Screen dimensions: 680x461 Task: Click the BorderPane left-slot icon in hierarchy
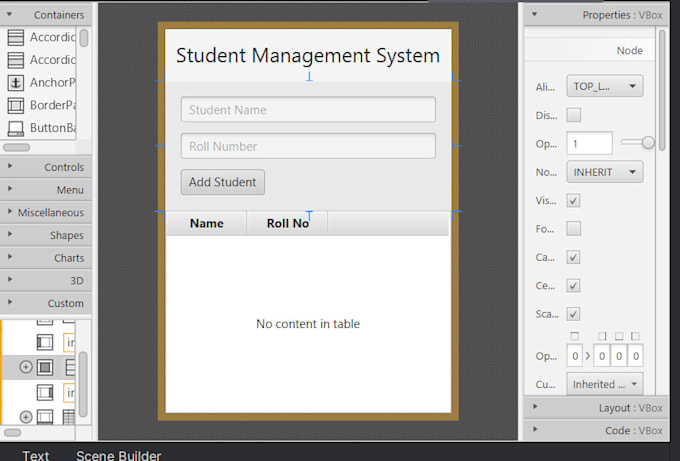pyautogui.click(x=45, y=342)
